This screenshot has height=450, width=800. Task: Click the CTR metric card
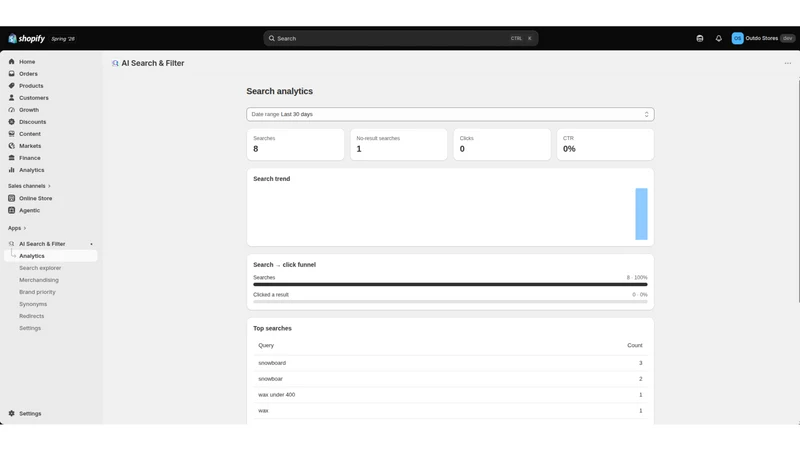pos(605,144)
